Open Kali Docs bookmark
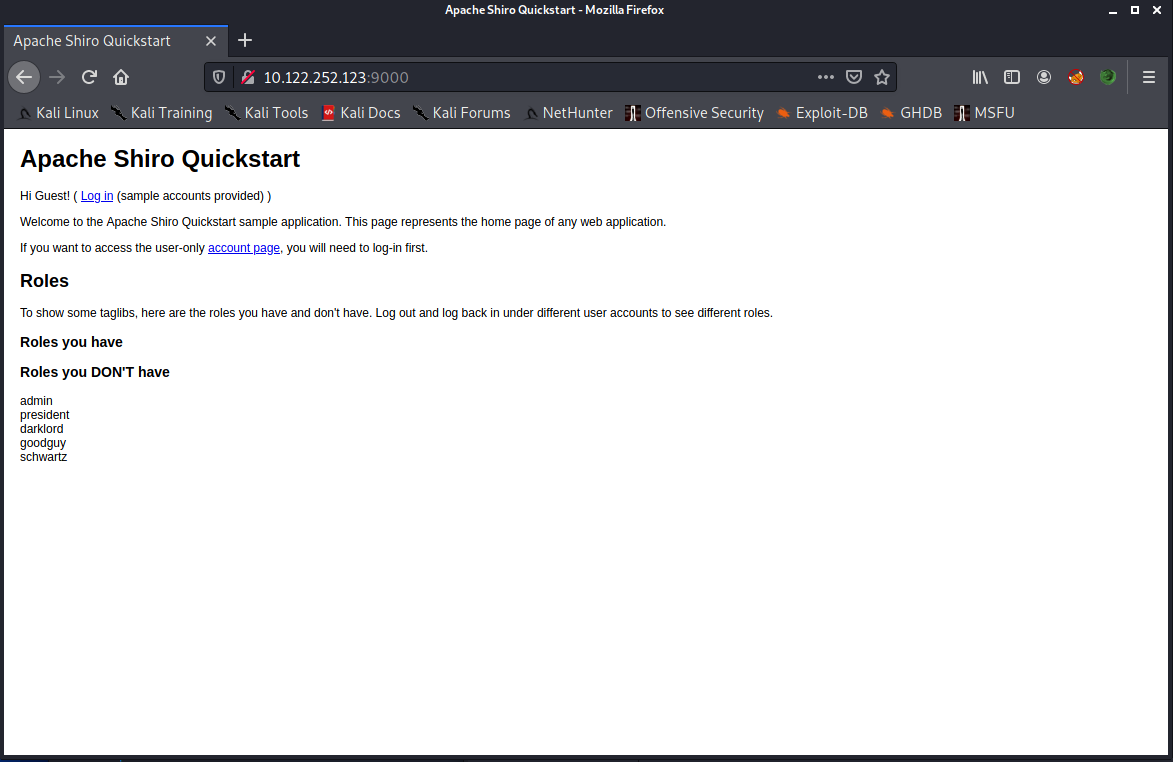Image resolution: width=1173 pixels, height=762 pixels. coord(361,113)
